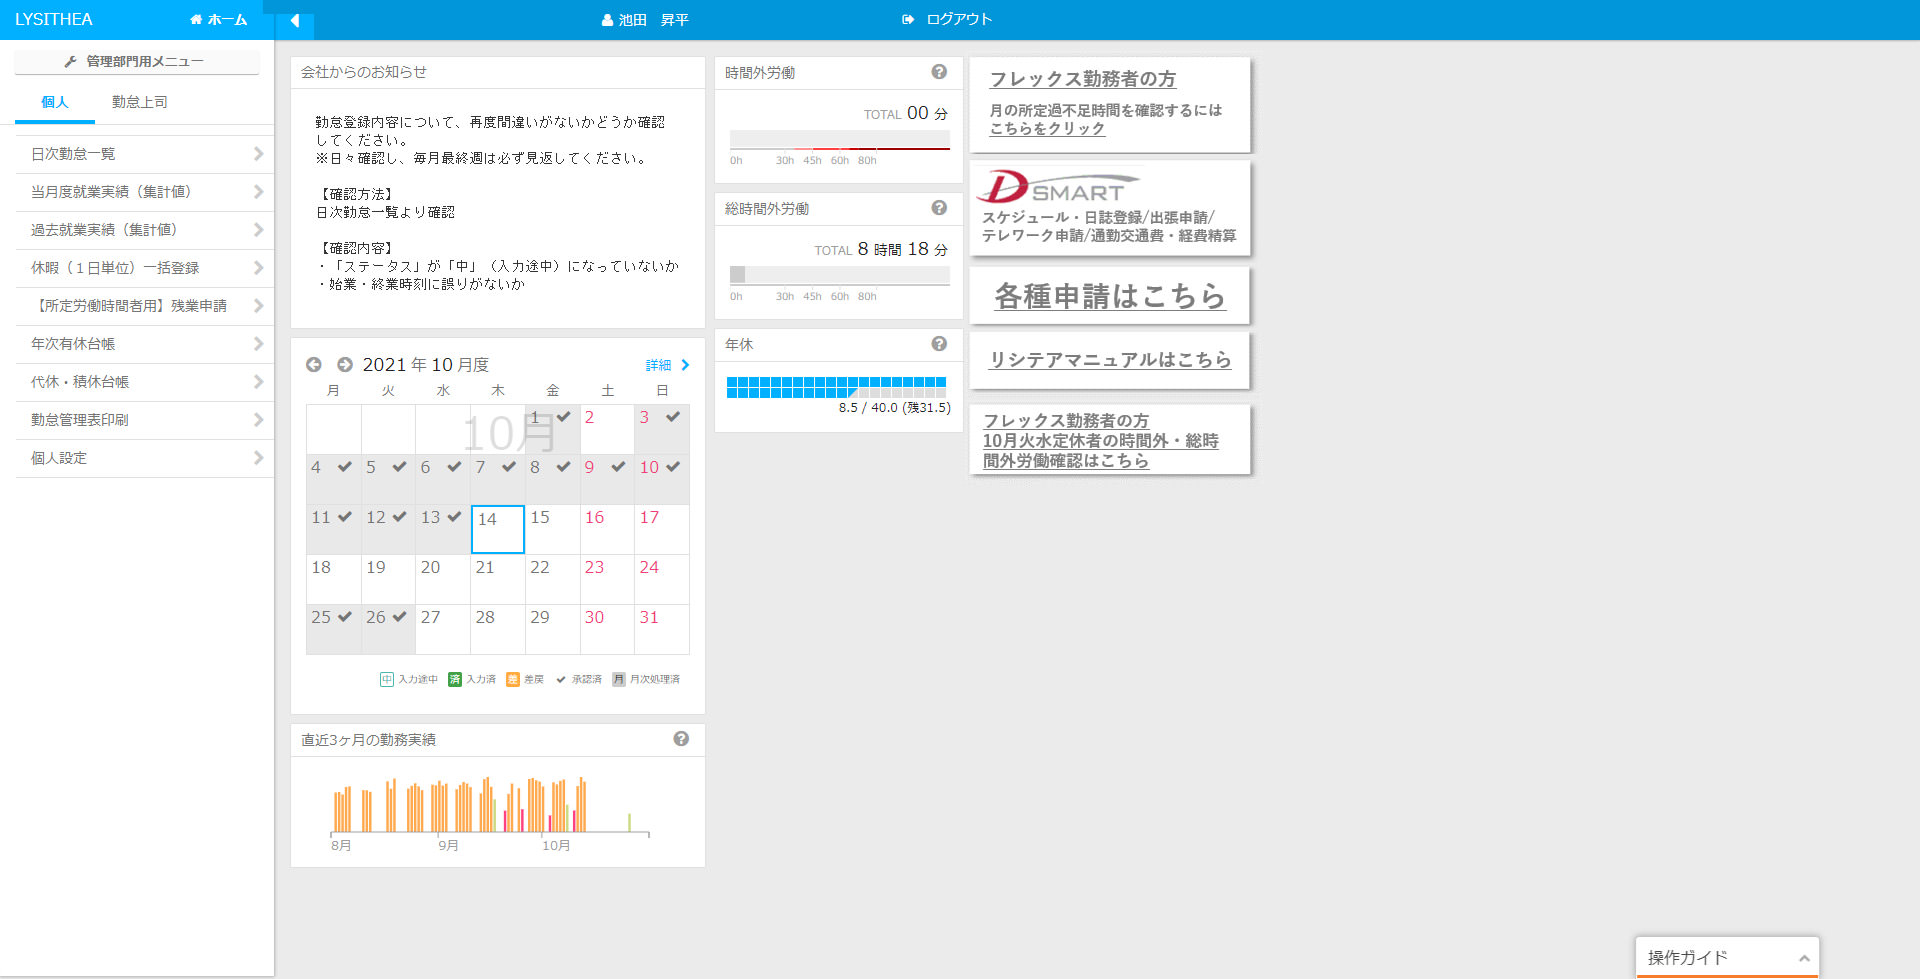Click the logout icon
The image size is (1920, 979).
[908, 19]
